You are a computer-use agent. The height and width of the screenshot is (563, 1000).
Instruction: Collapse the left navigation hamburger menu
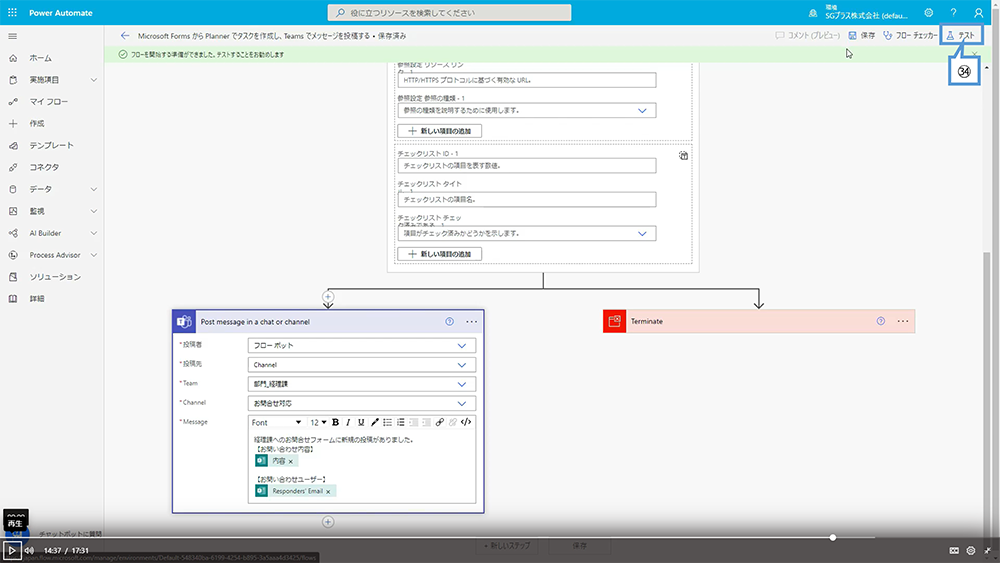(12, 36)
